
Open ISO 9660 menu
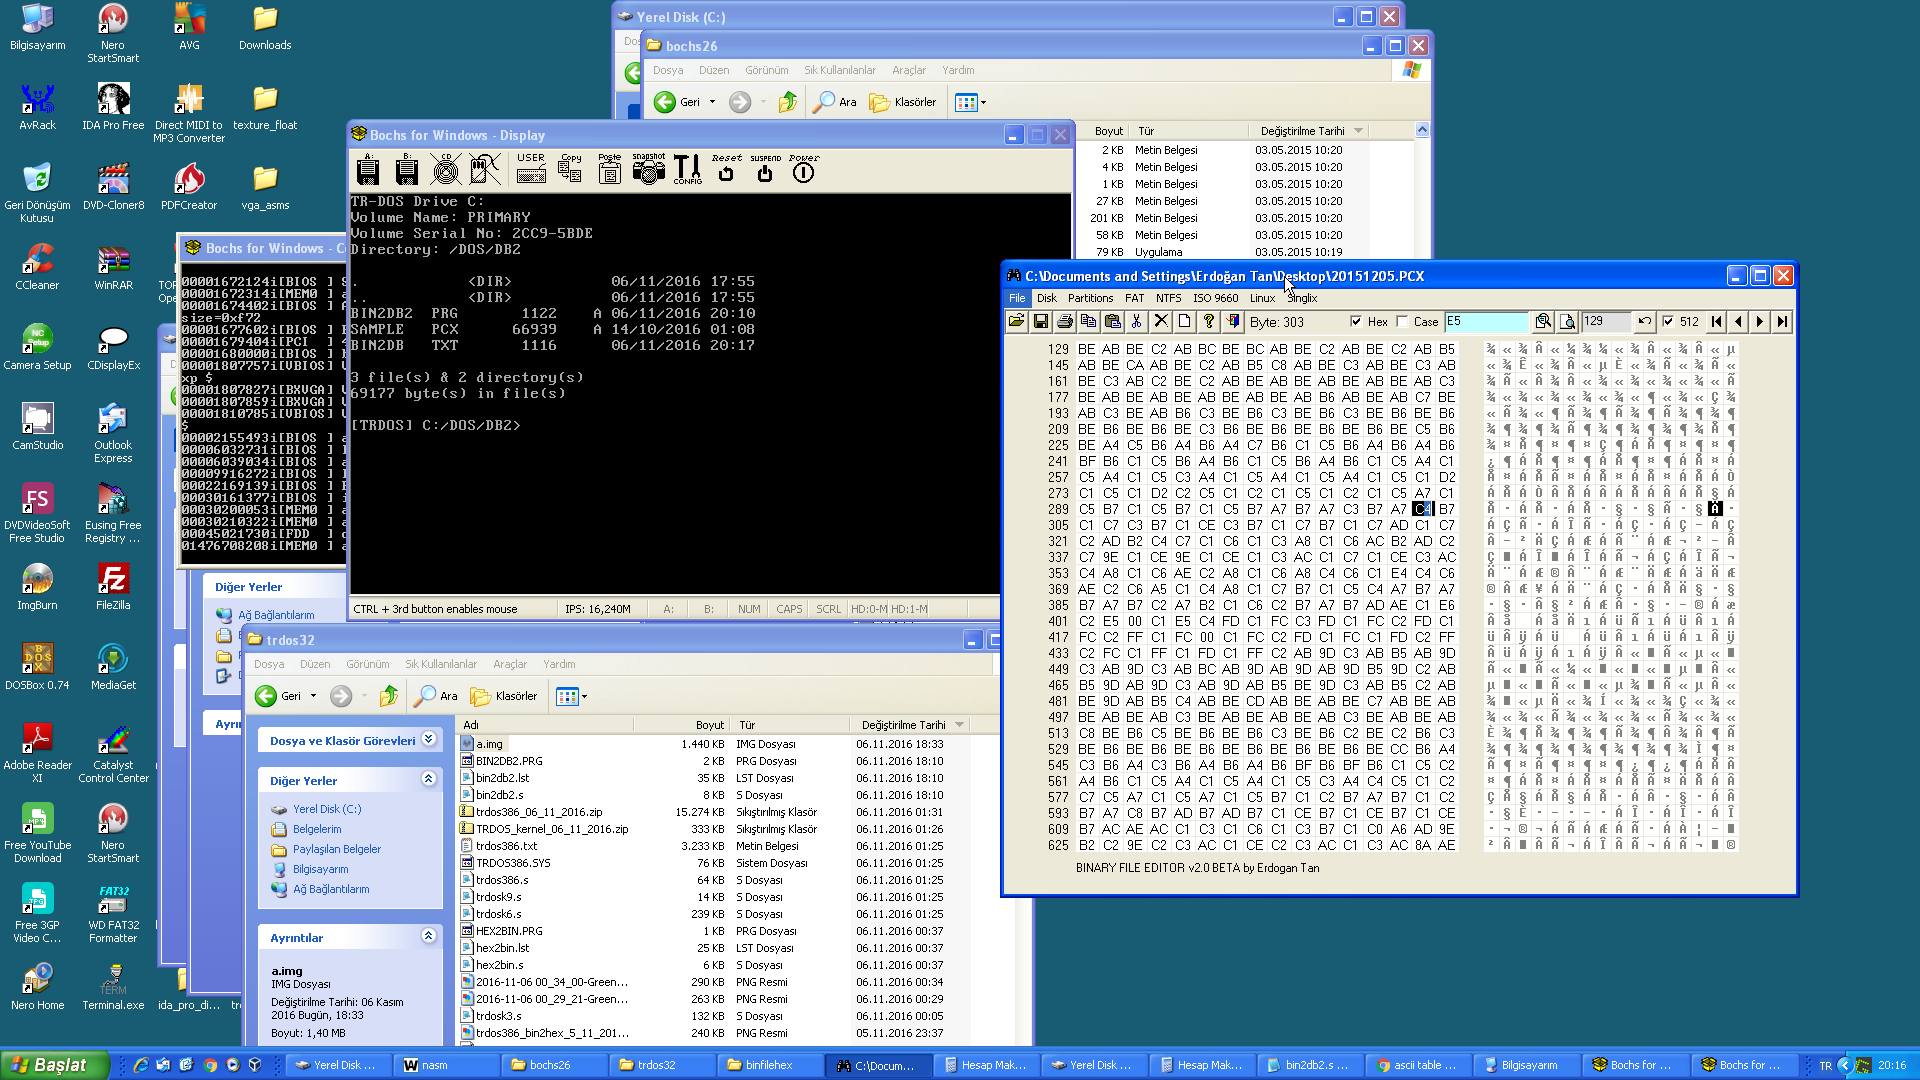click(x=1215, y=298)
